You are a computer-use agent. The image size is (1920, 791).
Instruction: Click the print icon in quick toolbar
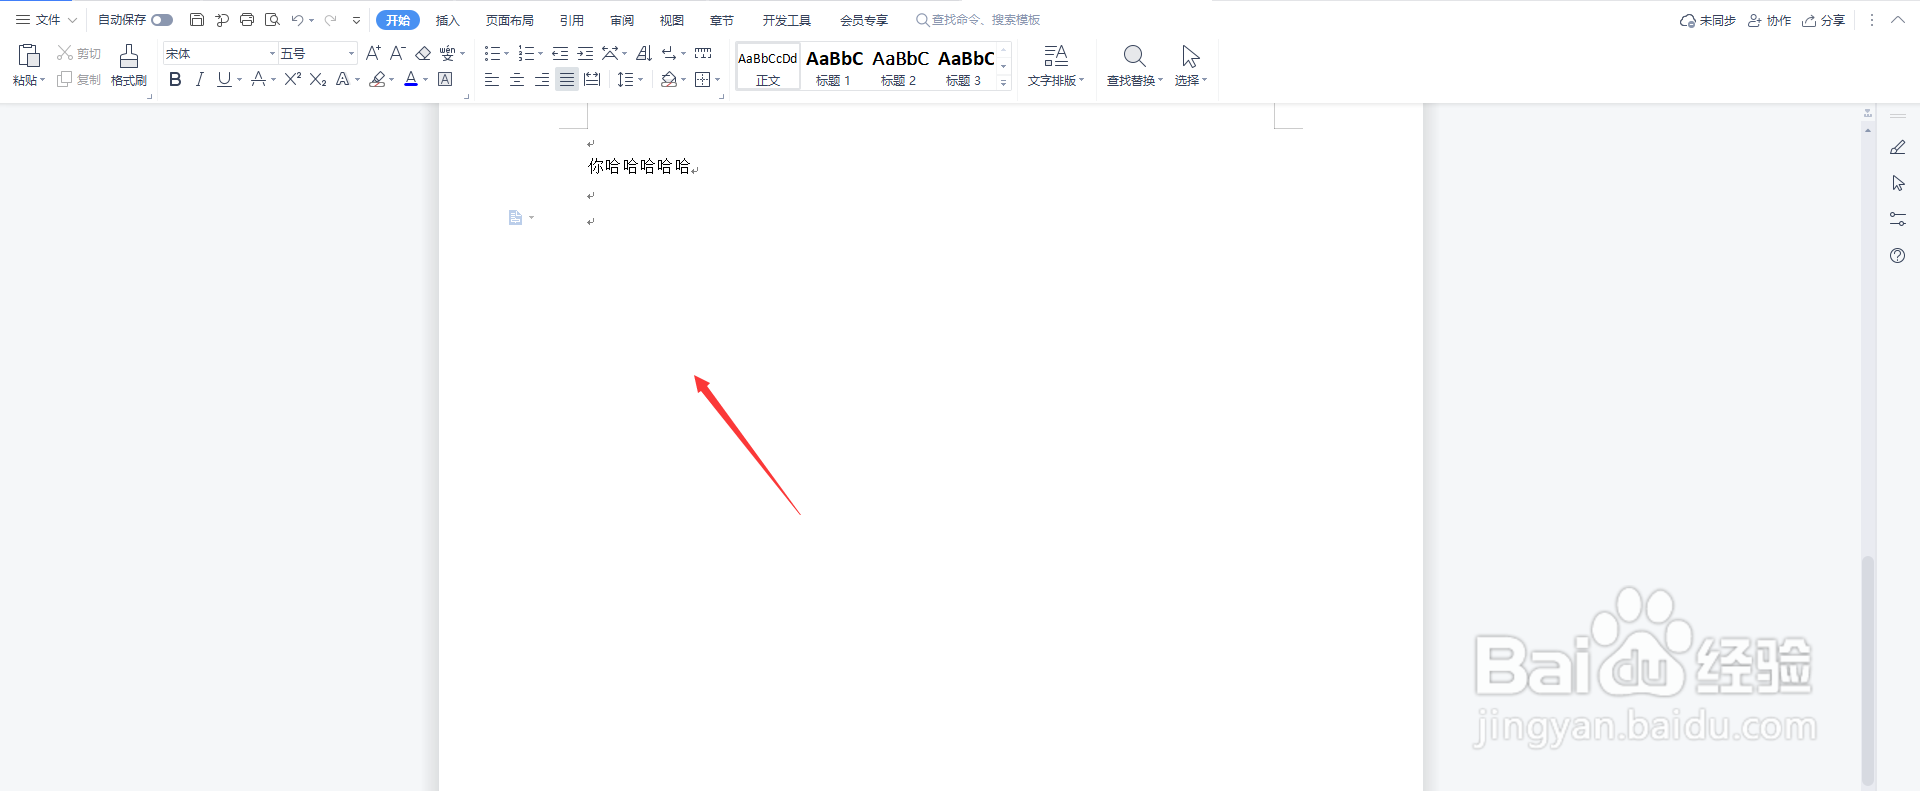[247, 20]
